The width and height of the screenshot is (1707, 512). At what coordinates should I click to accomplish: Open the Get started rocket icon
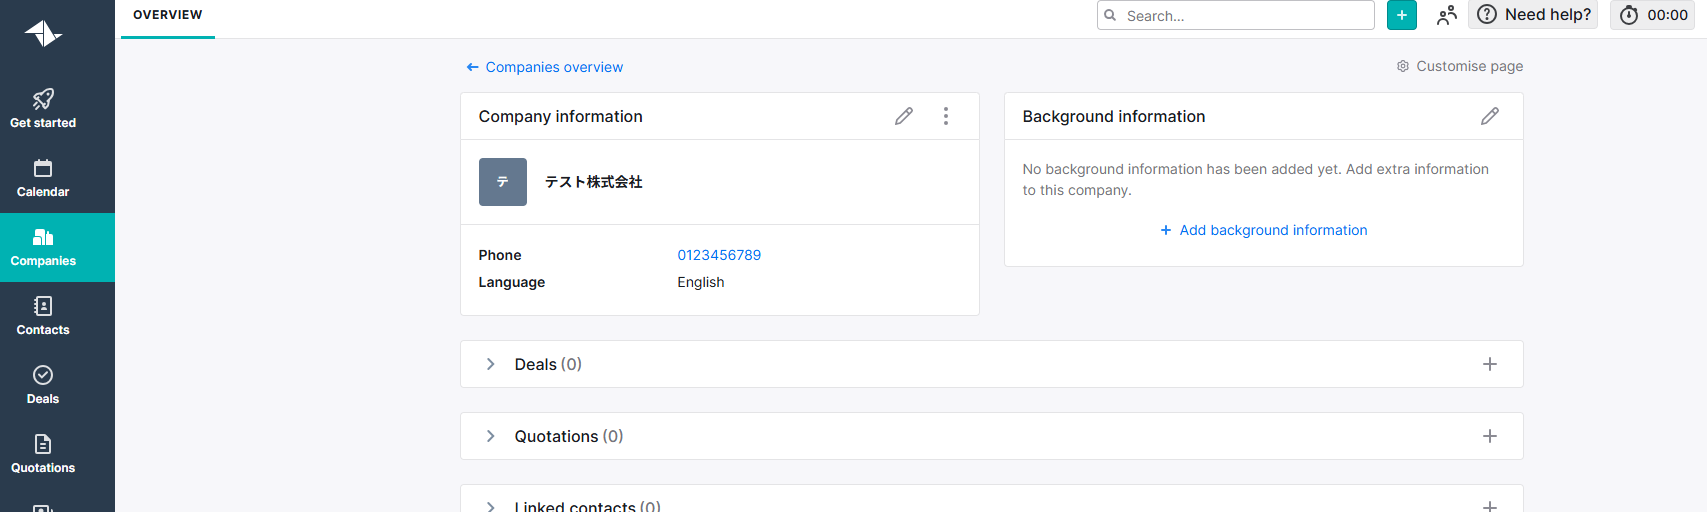click(x=43, y=99)
